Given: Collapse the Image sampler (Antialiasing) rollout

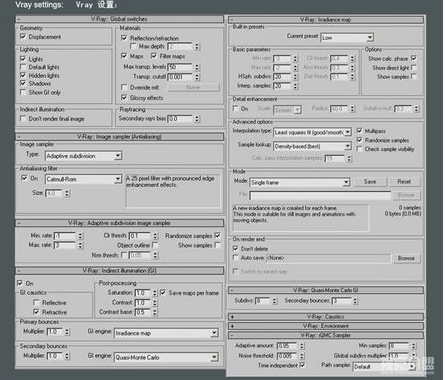Looking at the screenshot, I should pos(119,137).
